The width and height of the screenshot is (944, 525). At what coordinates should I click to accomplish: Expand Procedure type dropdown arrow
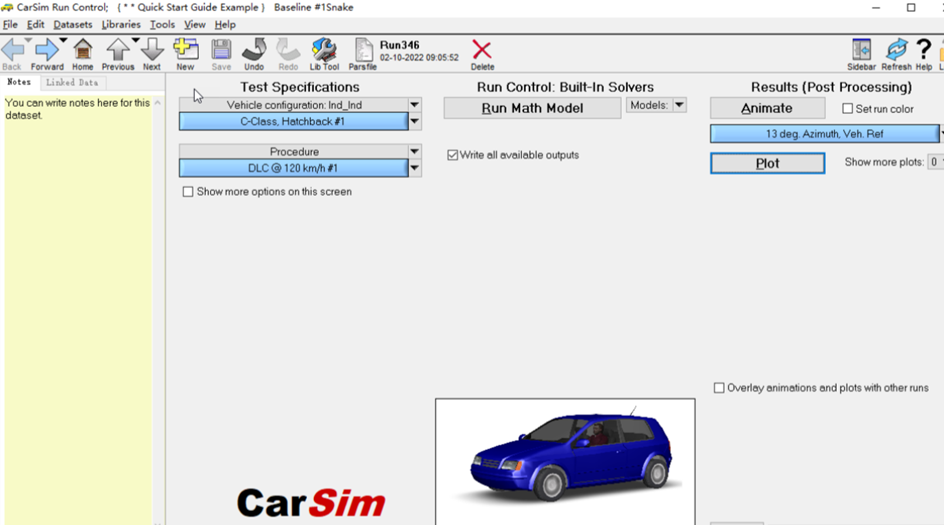click(x=415, y=151)
